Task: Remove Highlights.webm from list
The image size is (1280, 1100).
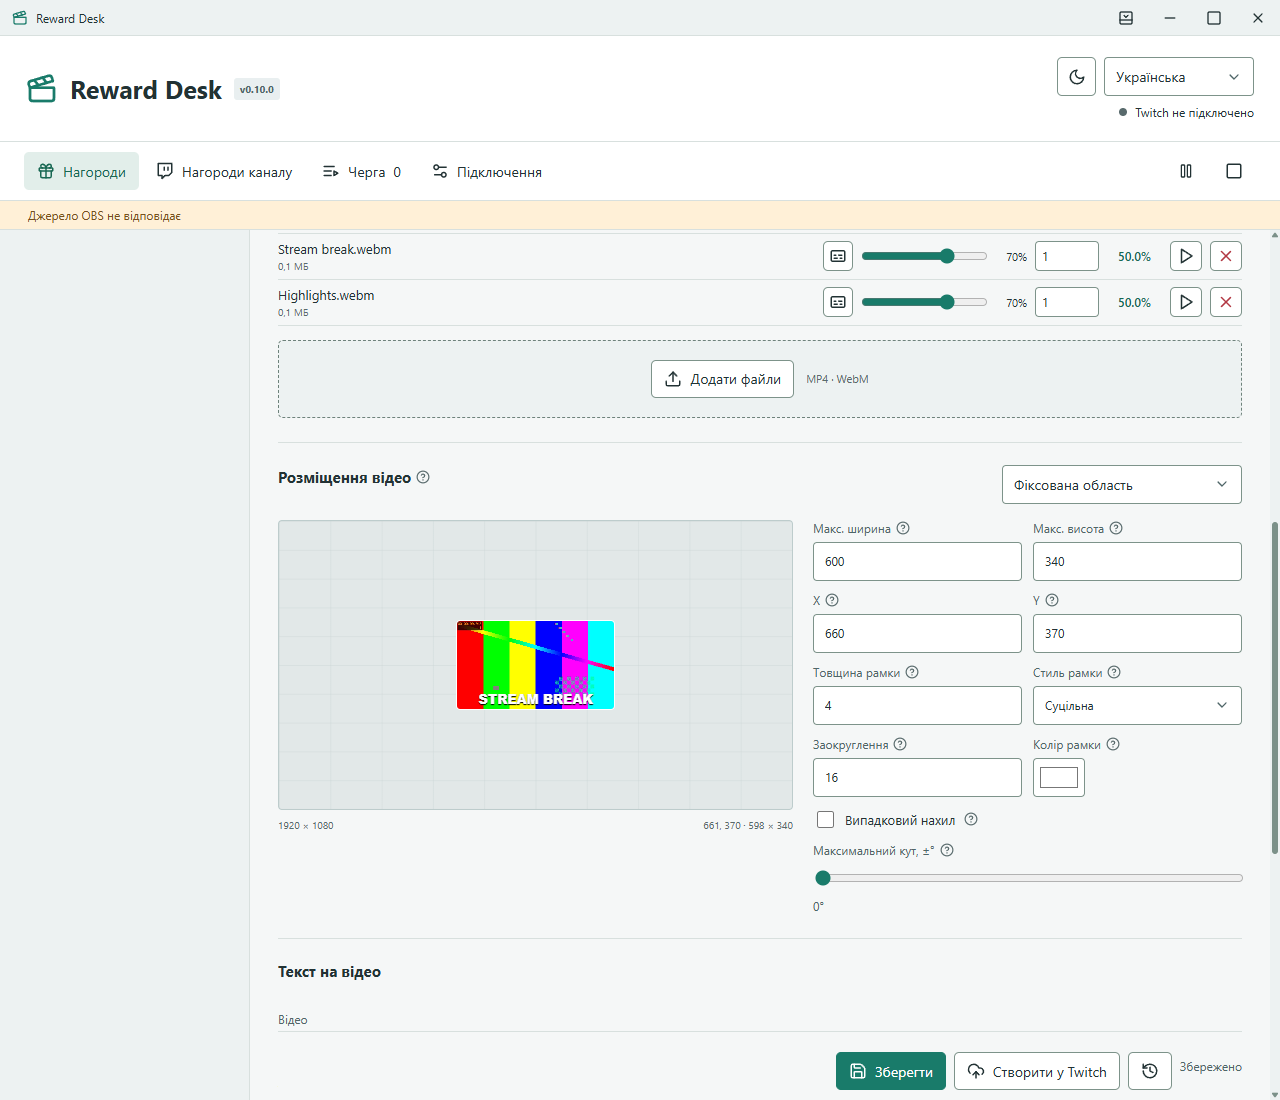Action: coord(1226,302)
